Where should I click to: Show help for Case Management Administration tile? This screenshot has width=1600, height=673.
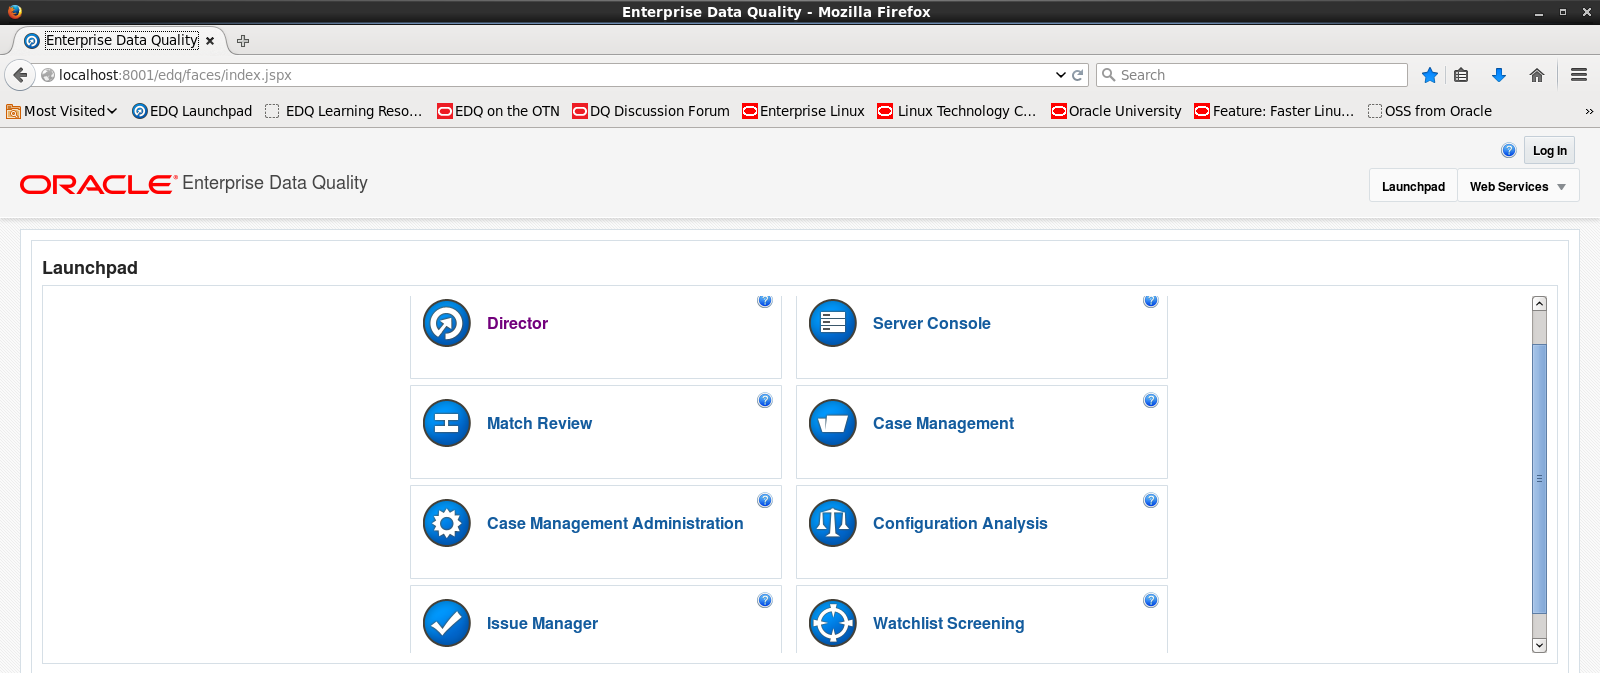(x=765, y=501)
